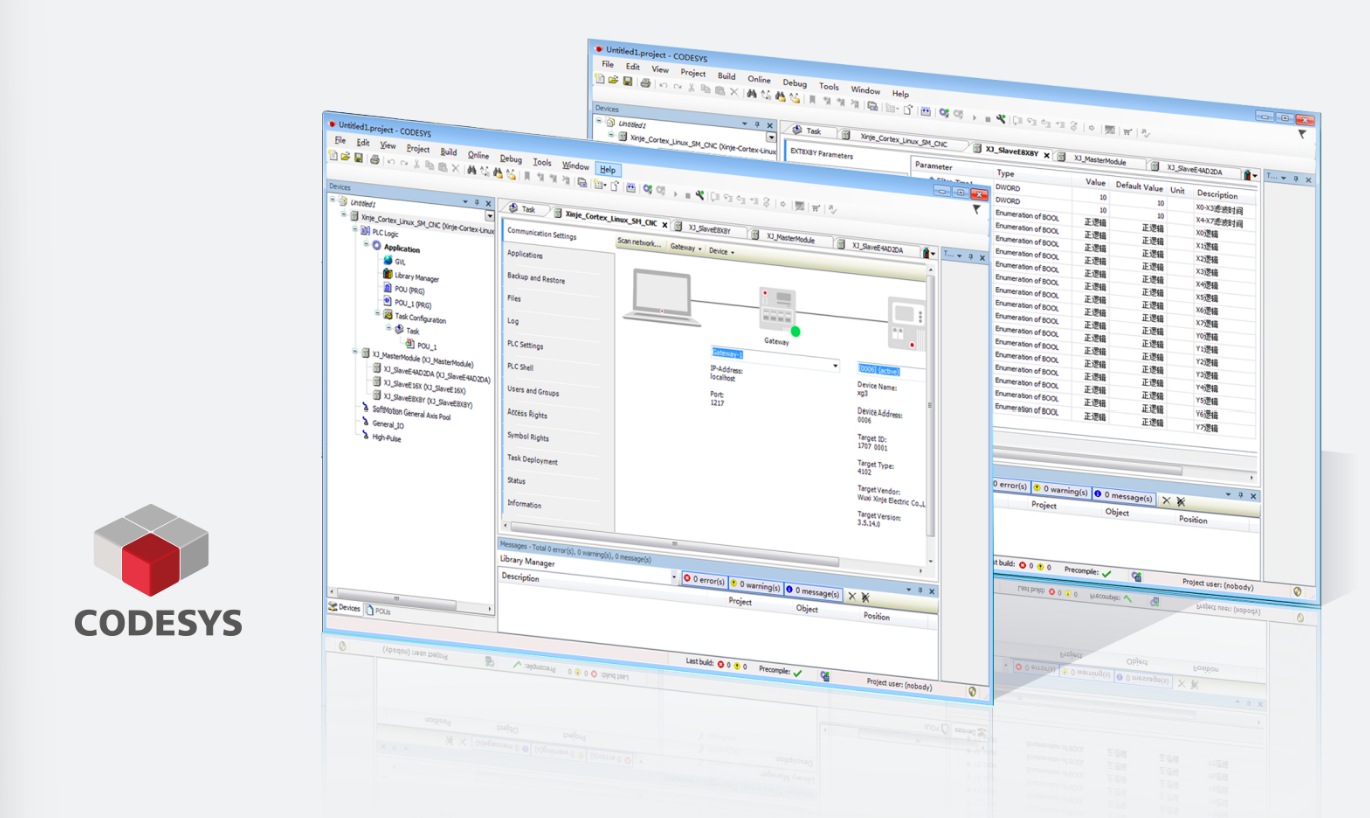
Task: Click security shield icon in front window status bar
Action: (x=972, y=690)
